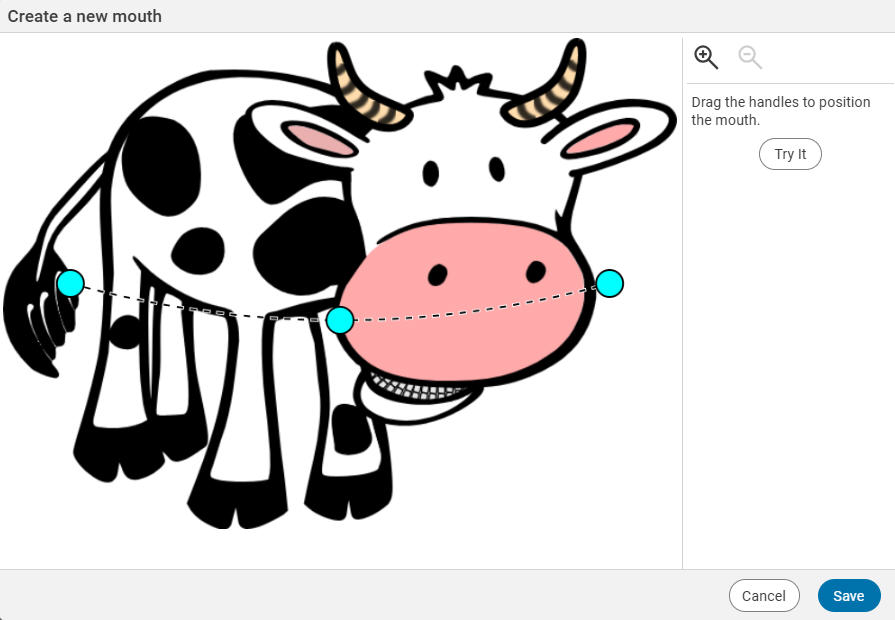Cancel the mouth creation dialog
895x620 pixels.
pyautogui.click(x=764, y=595)
